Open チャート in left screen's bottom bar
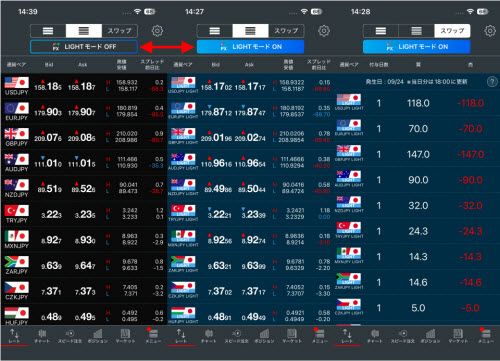This screenshot has width=500, height=361. coord(42,336)
